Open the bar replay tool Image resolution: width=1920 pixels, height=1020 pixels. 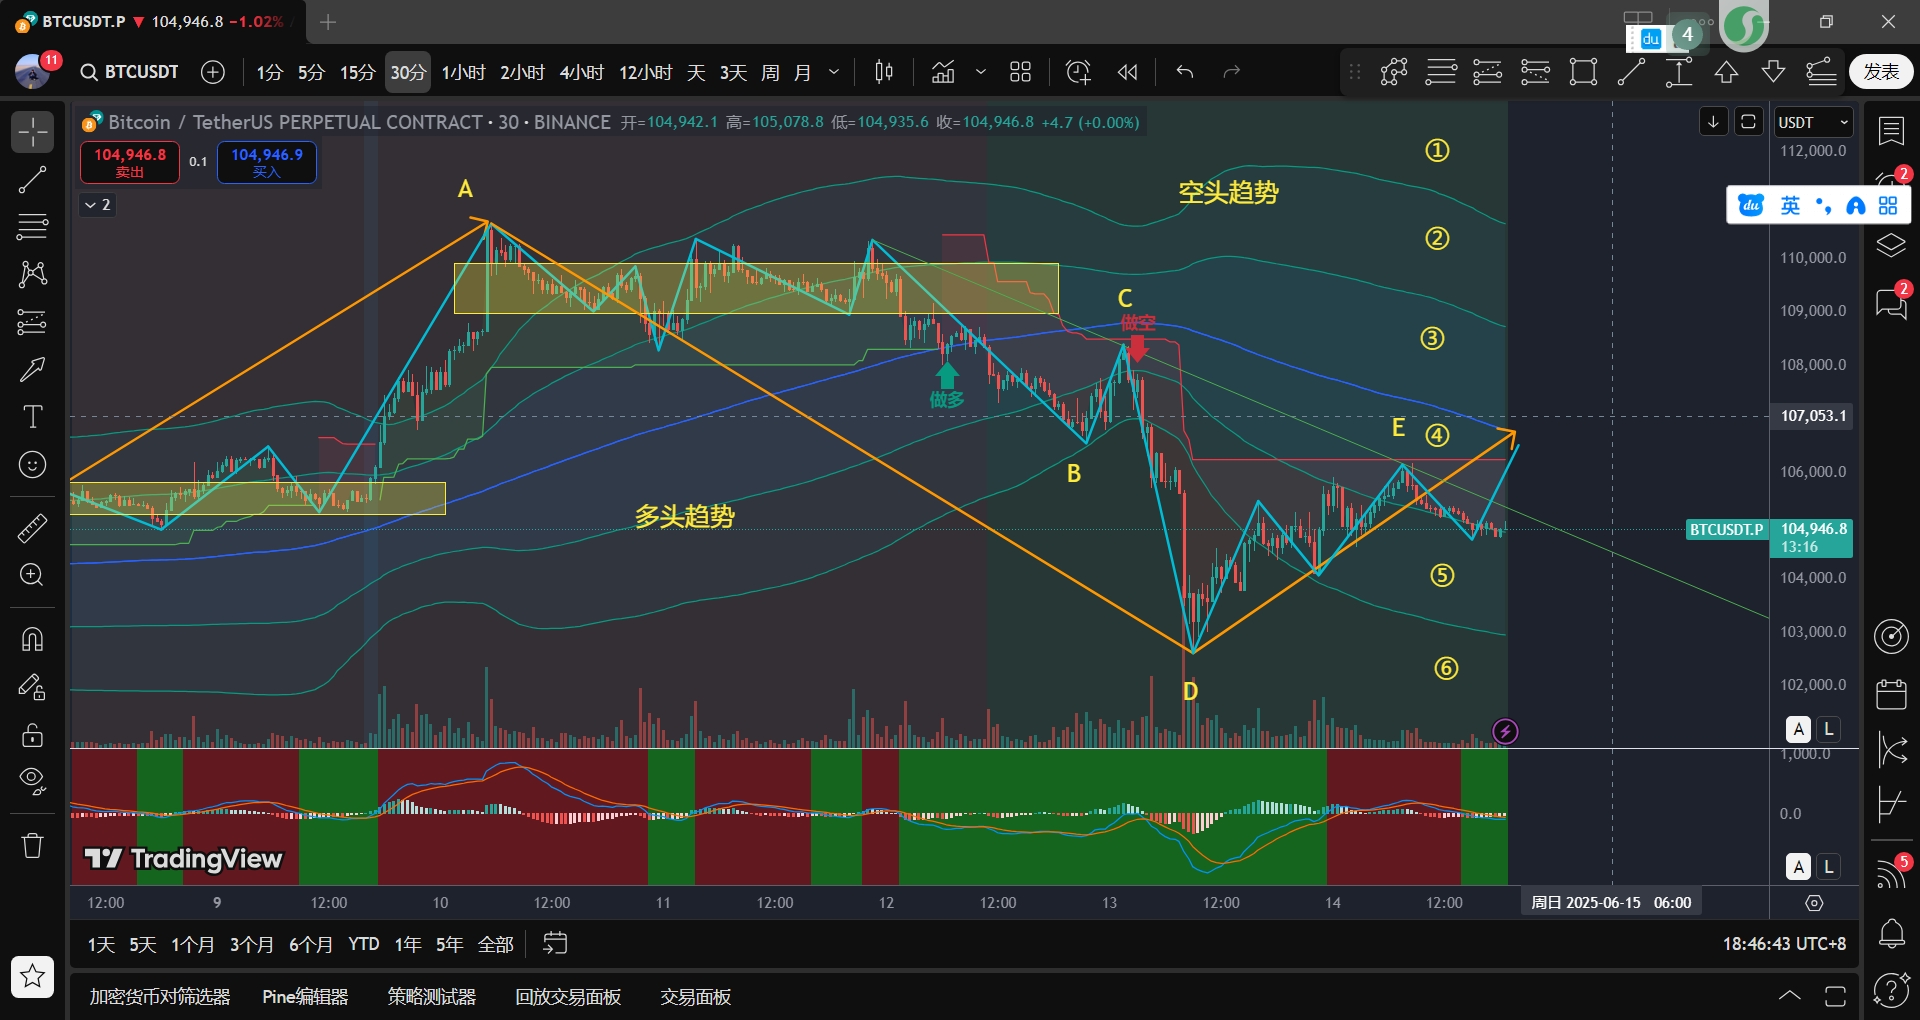(1127, 72)
